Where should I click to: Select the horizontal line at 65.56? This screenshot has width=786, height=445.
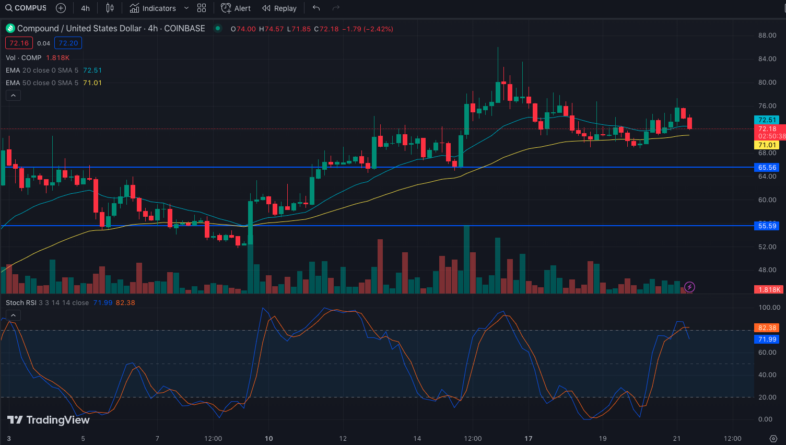point(376,167)
